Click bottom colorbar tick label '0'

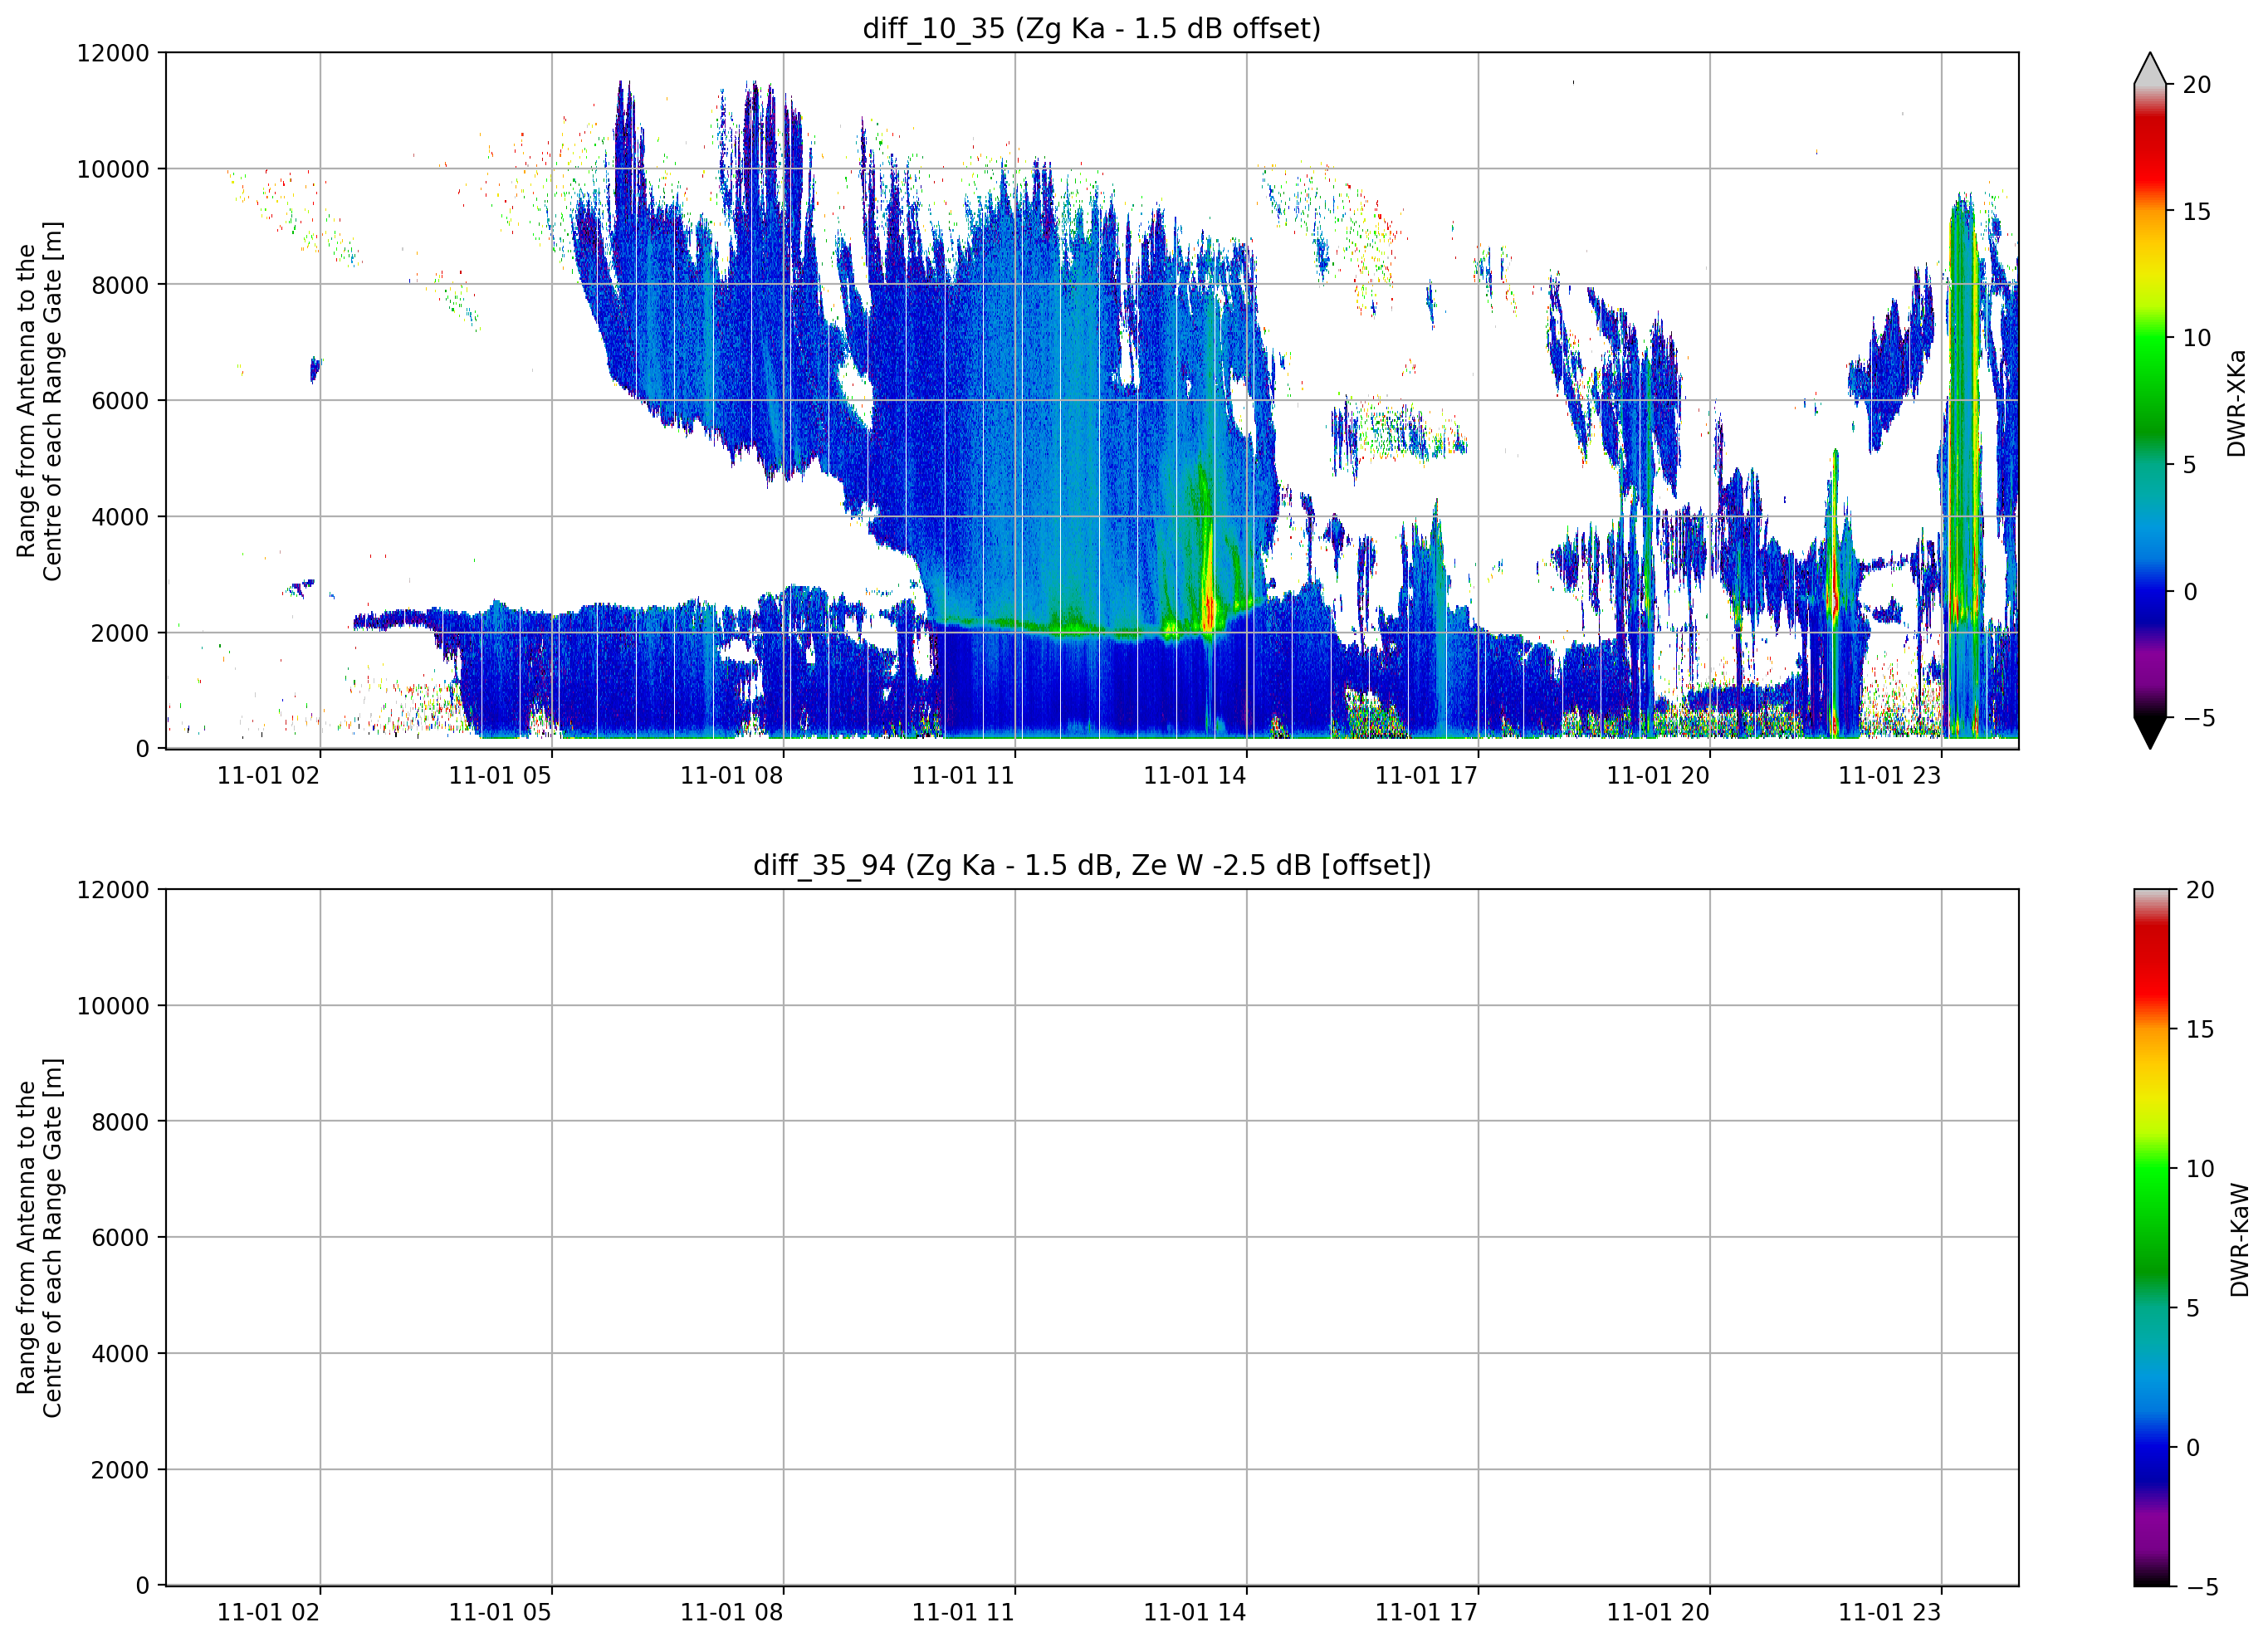coord(2193,1447)
